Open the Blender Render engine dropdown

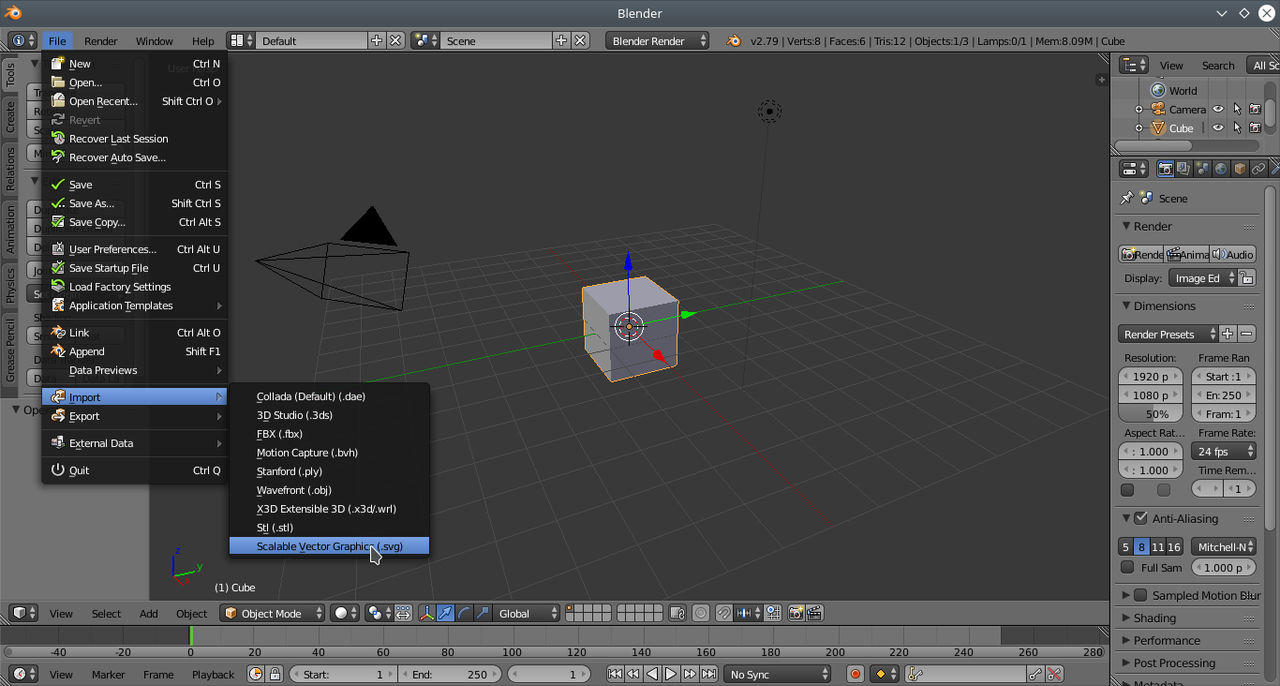click(x=657, y=41)
